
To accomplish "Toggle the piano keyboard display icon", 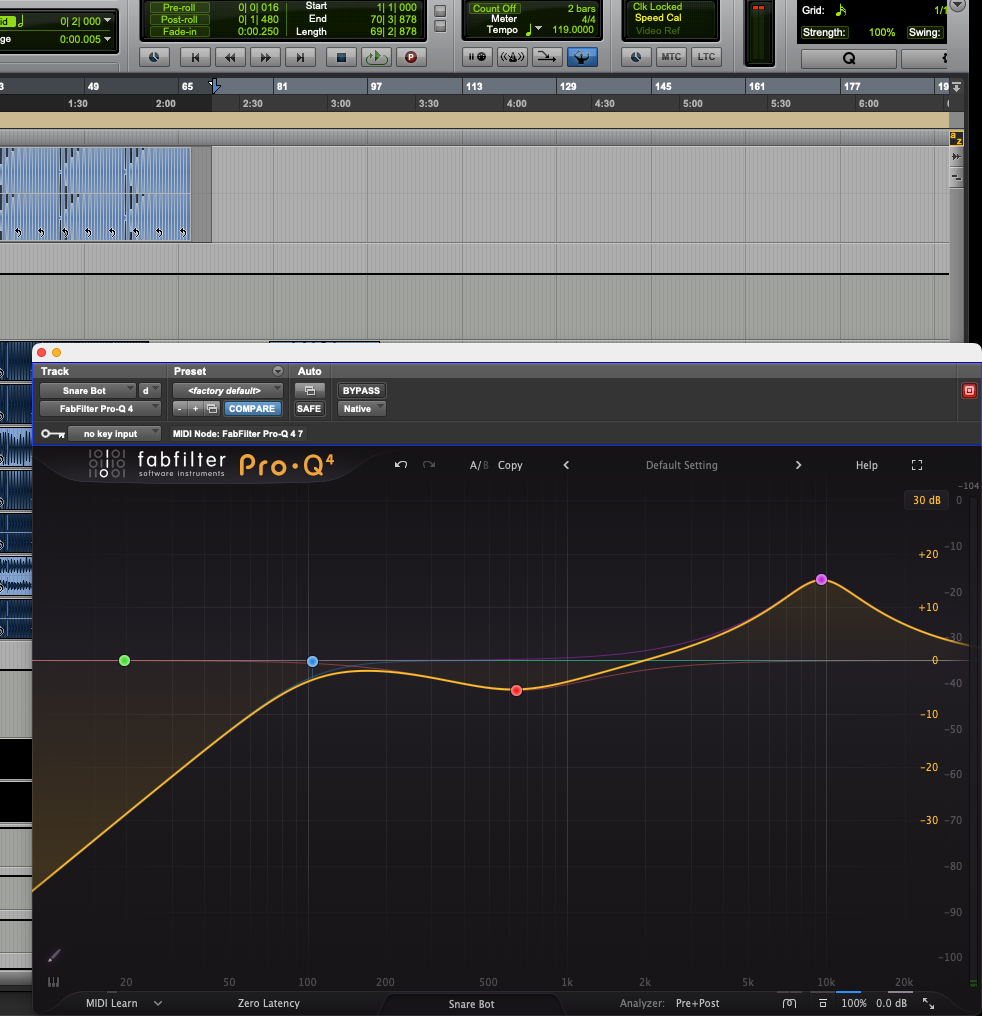I will [x=54, y=982].
